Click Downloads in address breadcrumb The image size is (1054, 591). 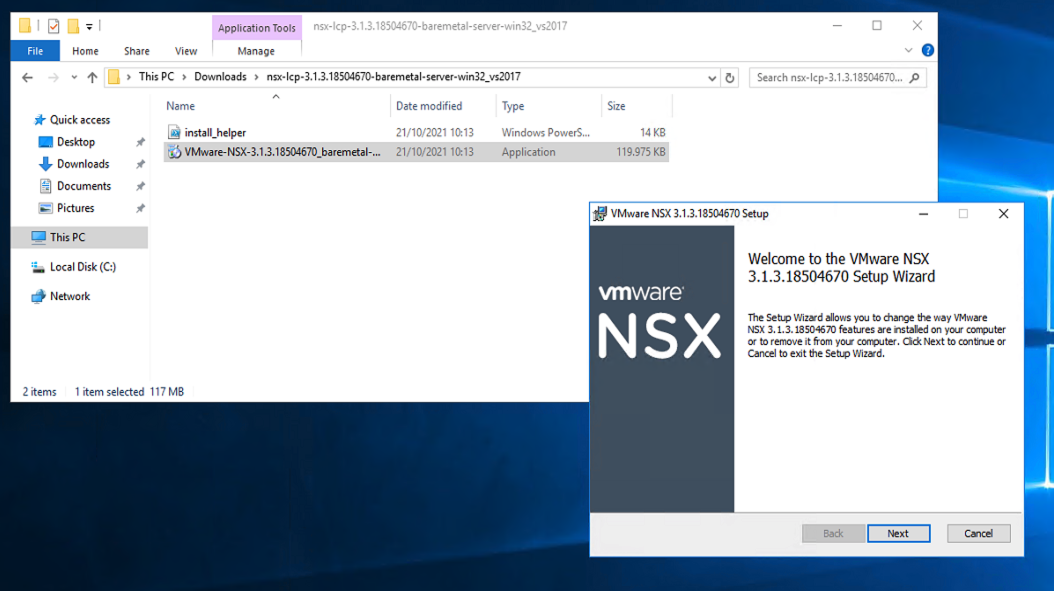[x=220, y=77]
